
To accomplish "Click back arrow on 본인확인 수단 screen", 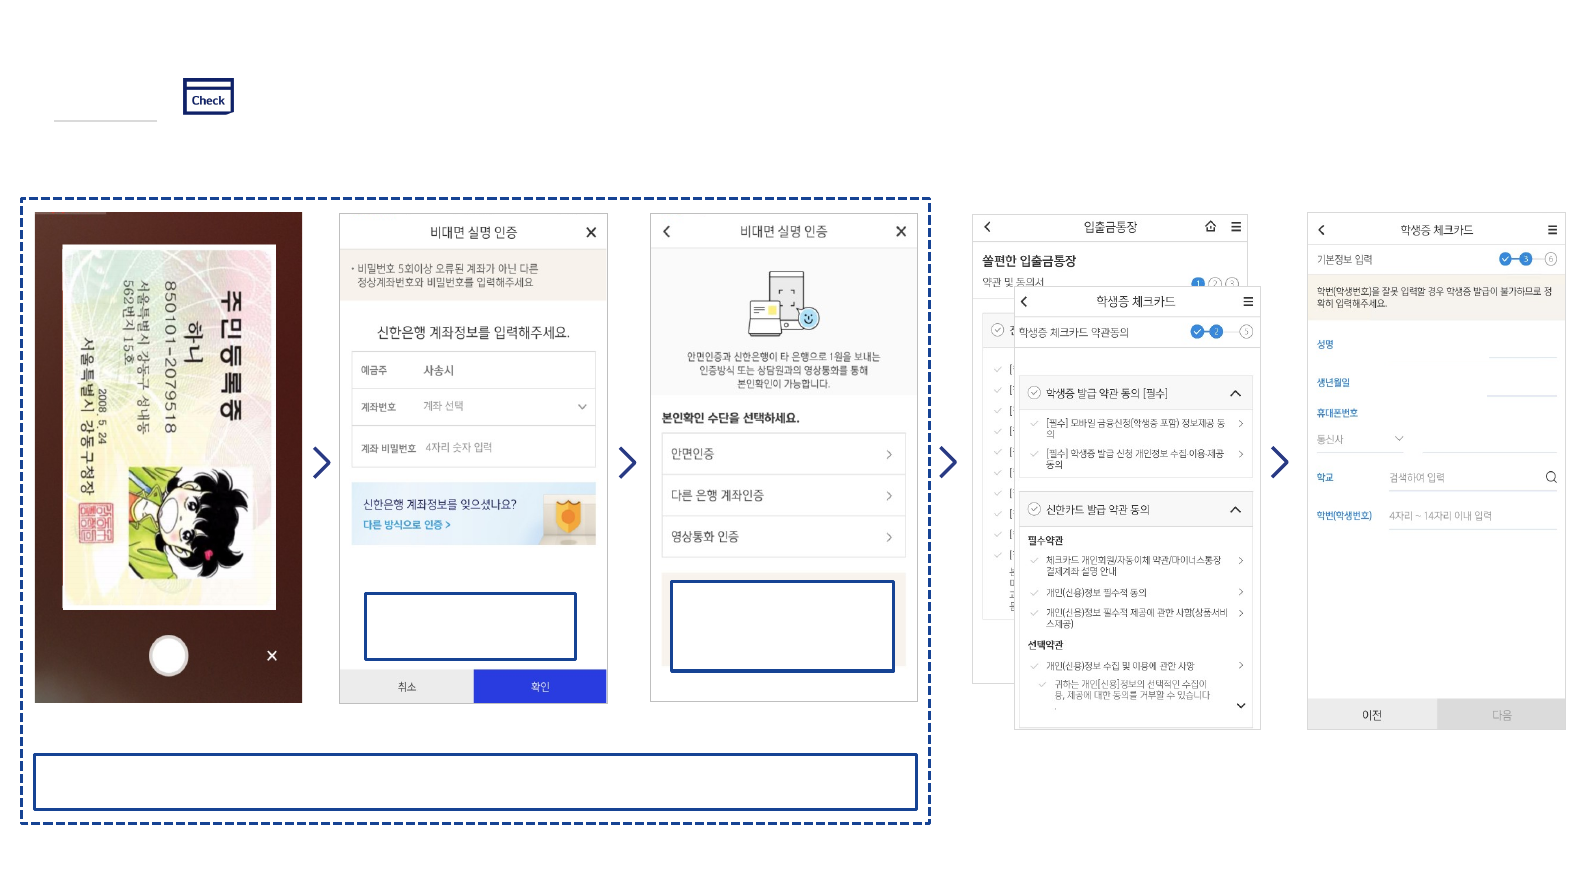I will click(x=667, y=232).
